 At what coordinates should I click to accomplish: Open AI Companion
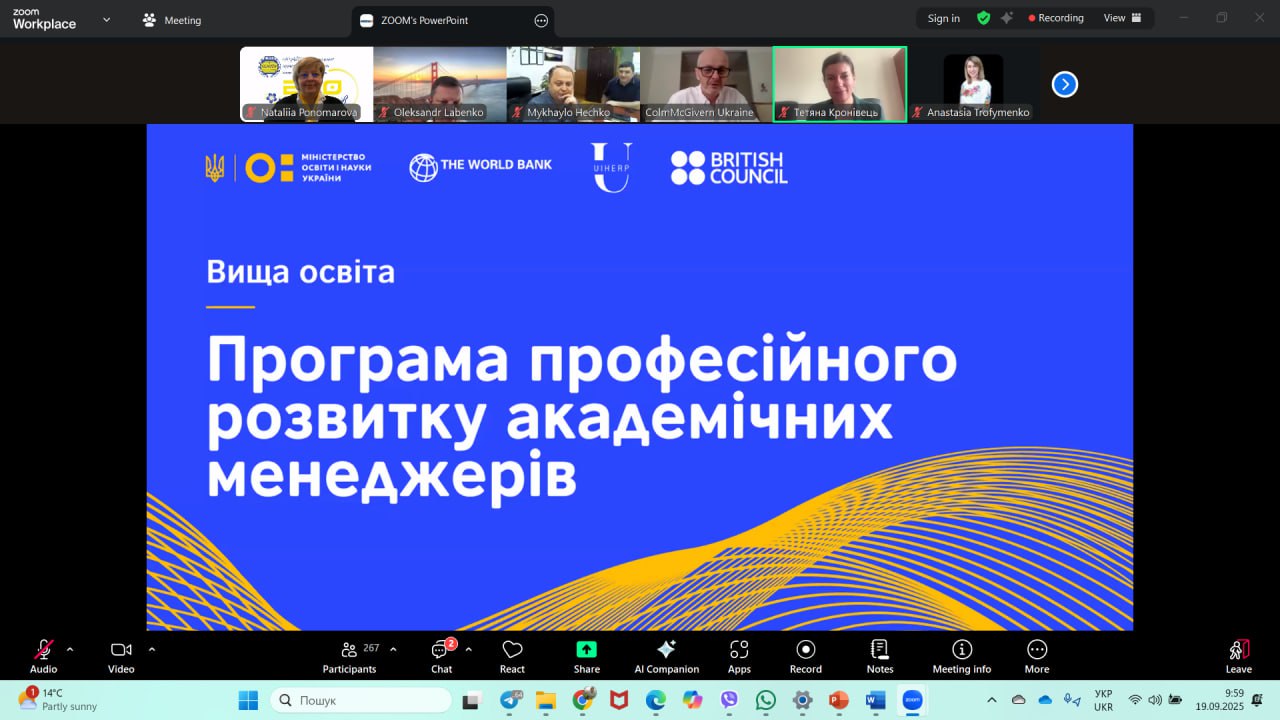(x=666, y=655)
